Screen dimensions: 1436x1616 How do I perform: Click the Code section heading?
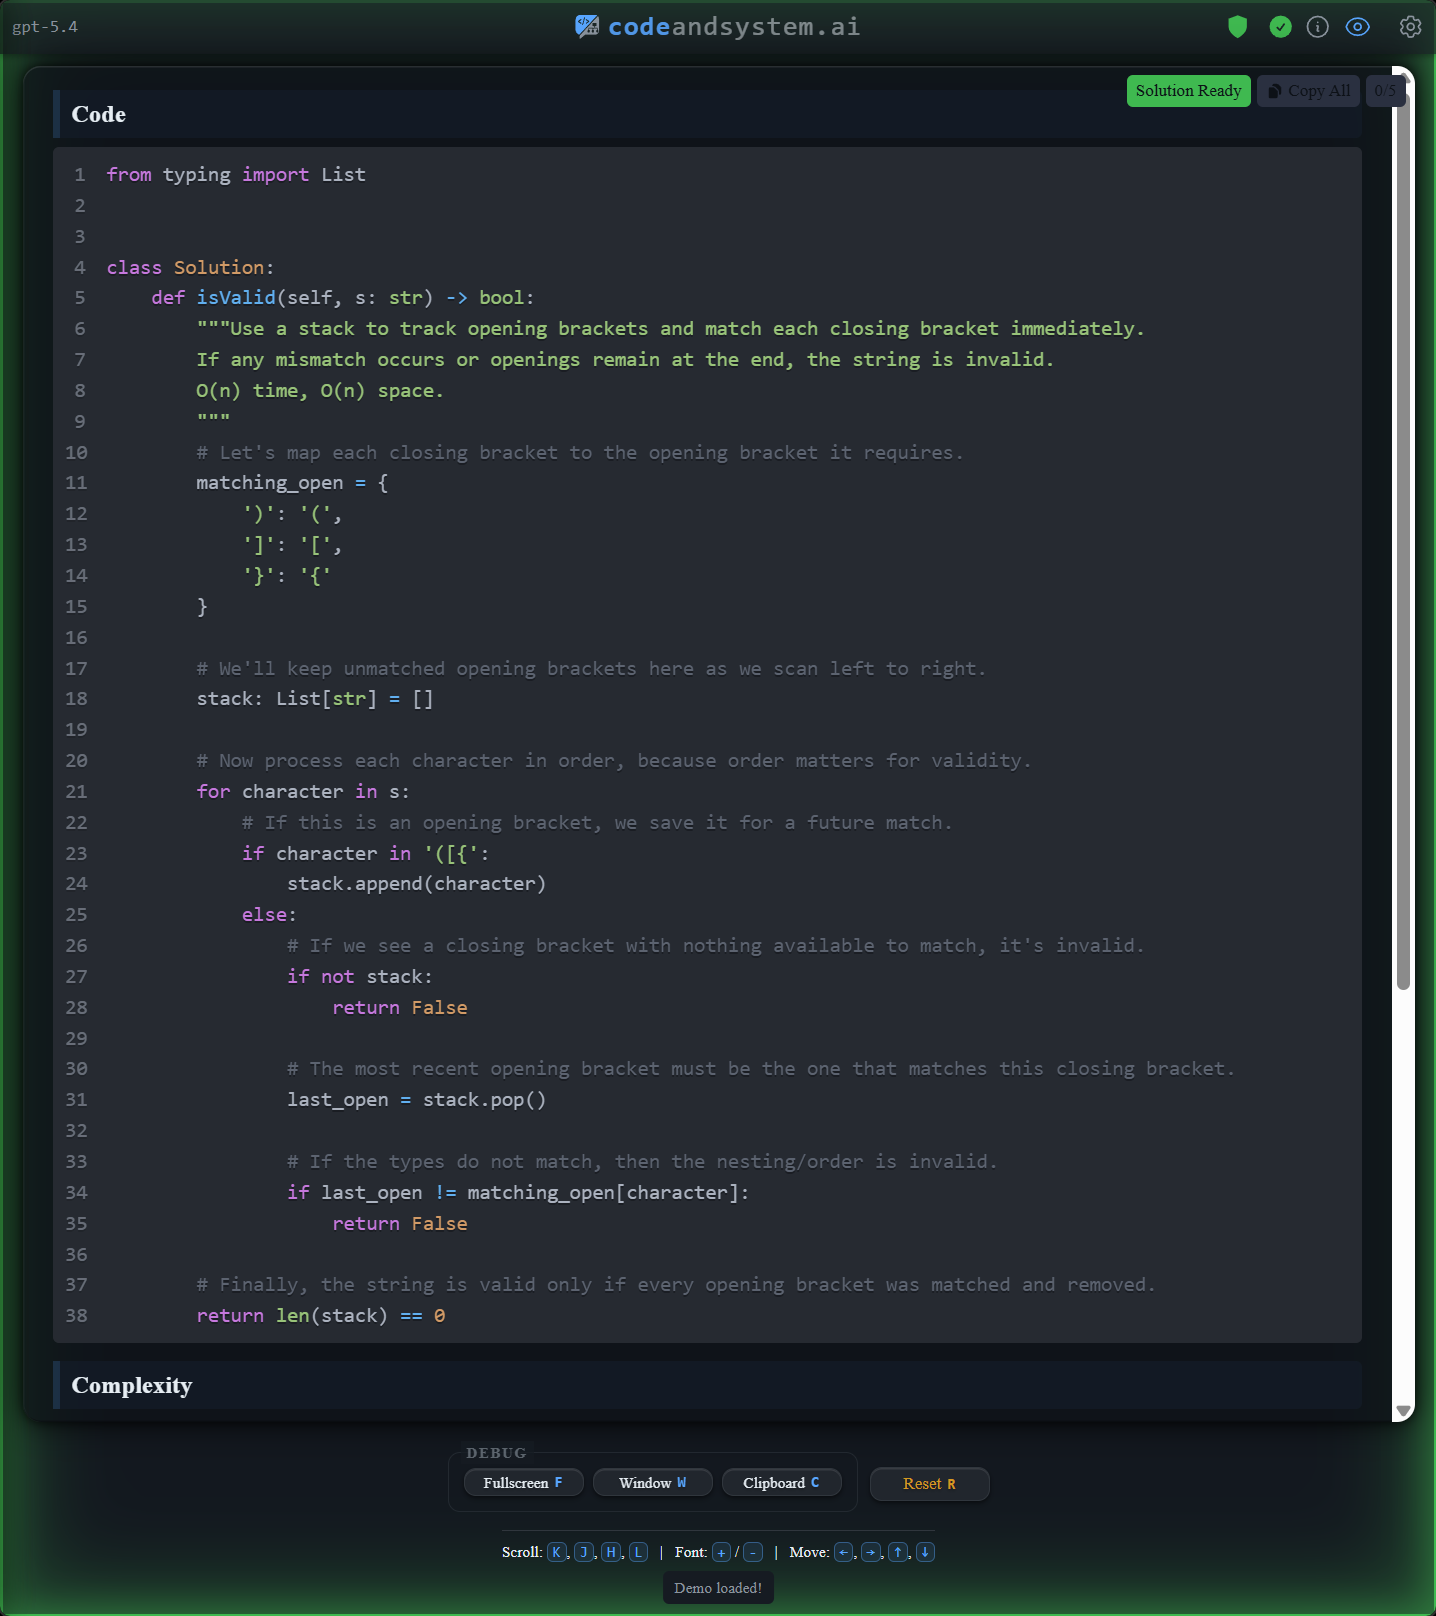pos(99,114)
